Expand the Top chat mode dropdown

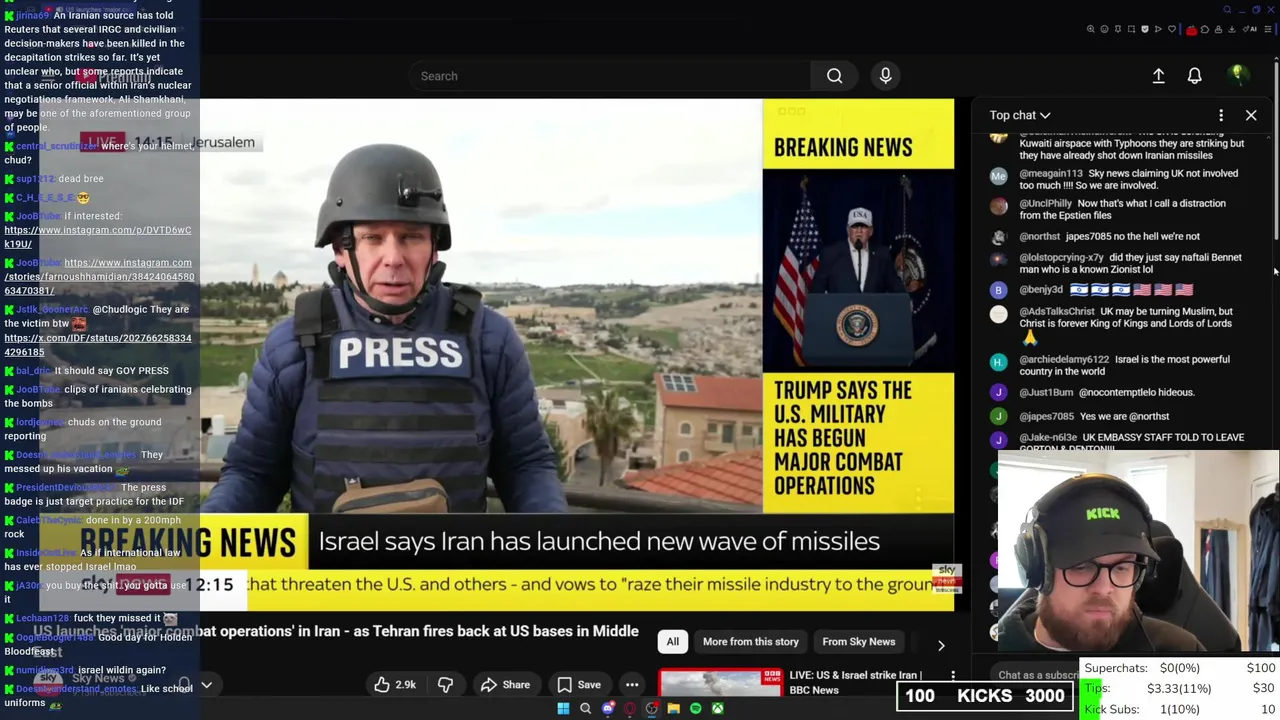pos(1020,115)
